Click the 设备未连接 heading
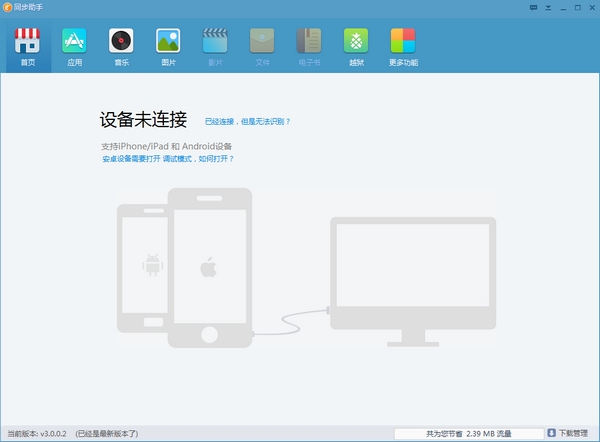 click(x=143, y=119)
